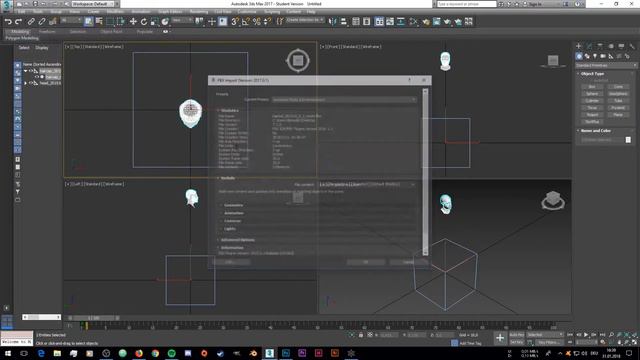The width and height of the screenshot is (640, 360).
Task: Select the Cameras category in Create panel
Action: coord(603,56)
